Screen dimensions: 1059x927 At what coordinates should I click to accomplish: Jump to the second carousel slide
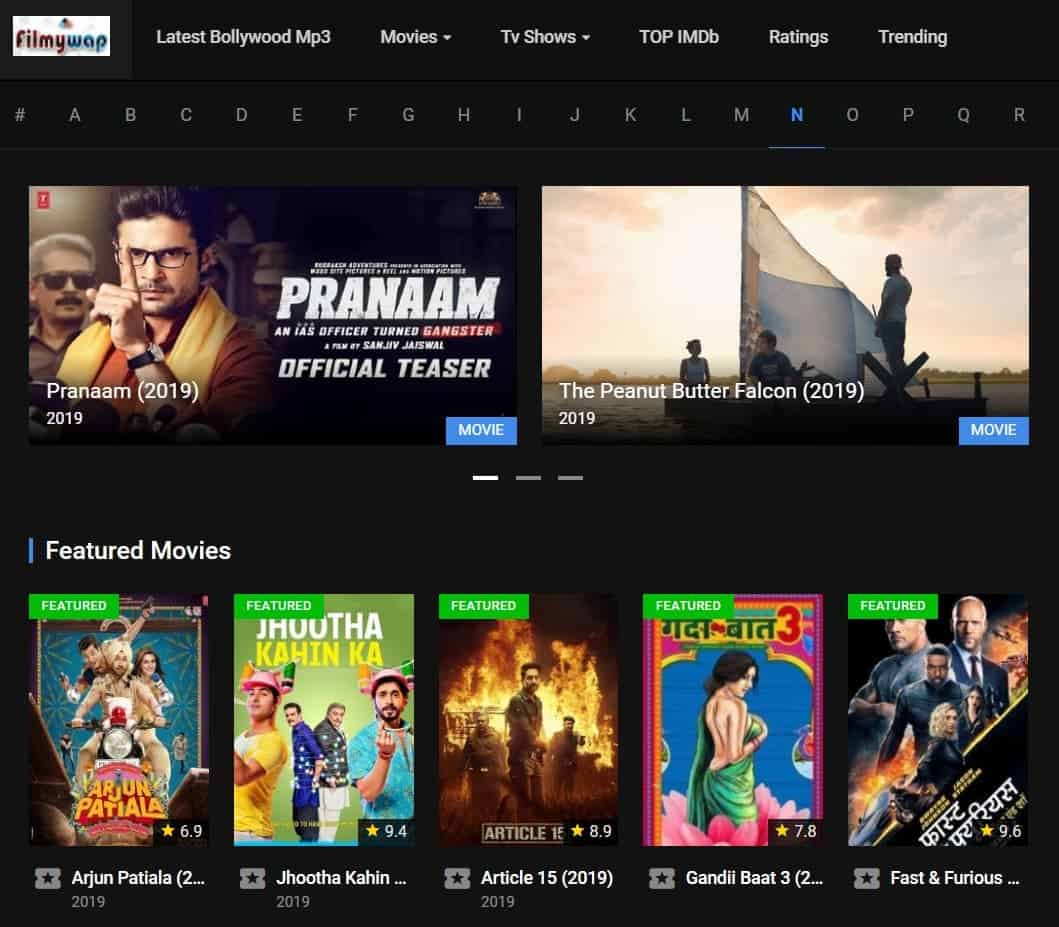tap(528, 477)
